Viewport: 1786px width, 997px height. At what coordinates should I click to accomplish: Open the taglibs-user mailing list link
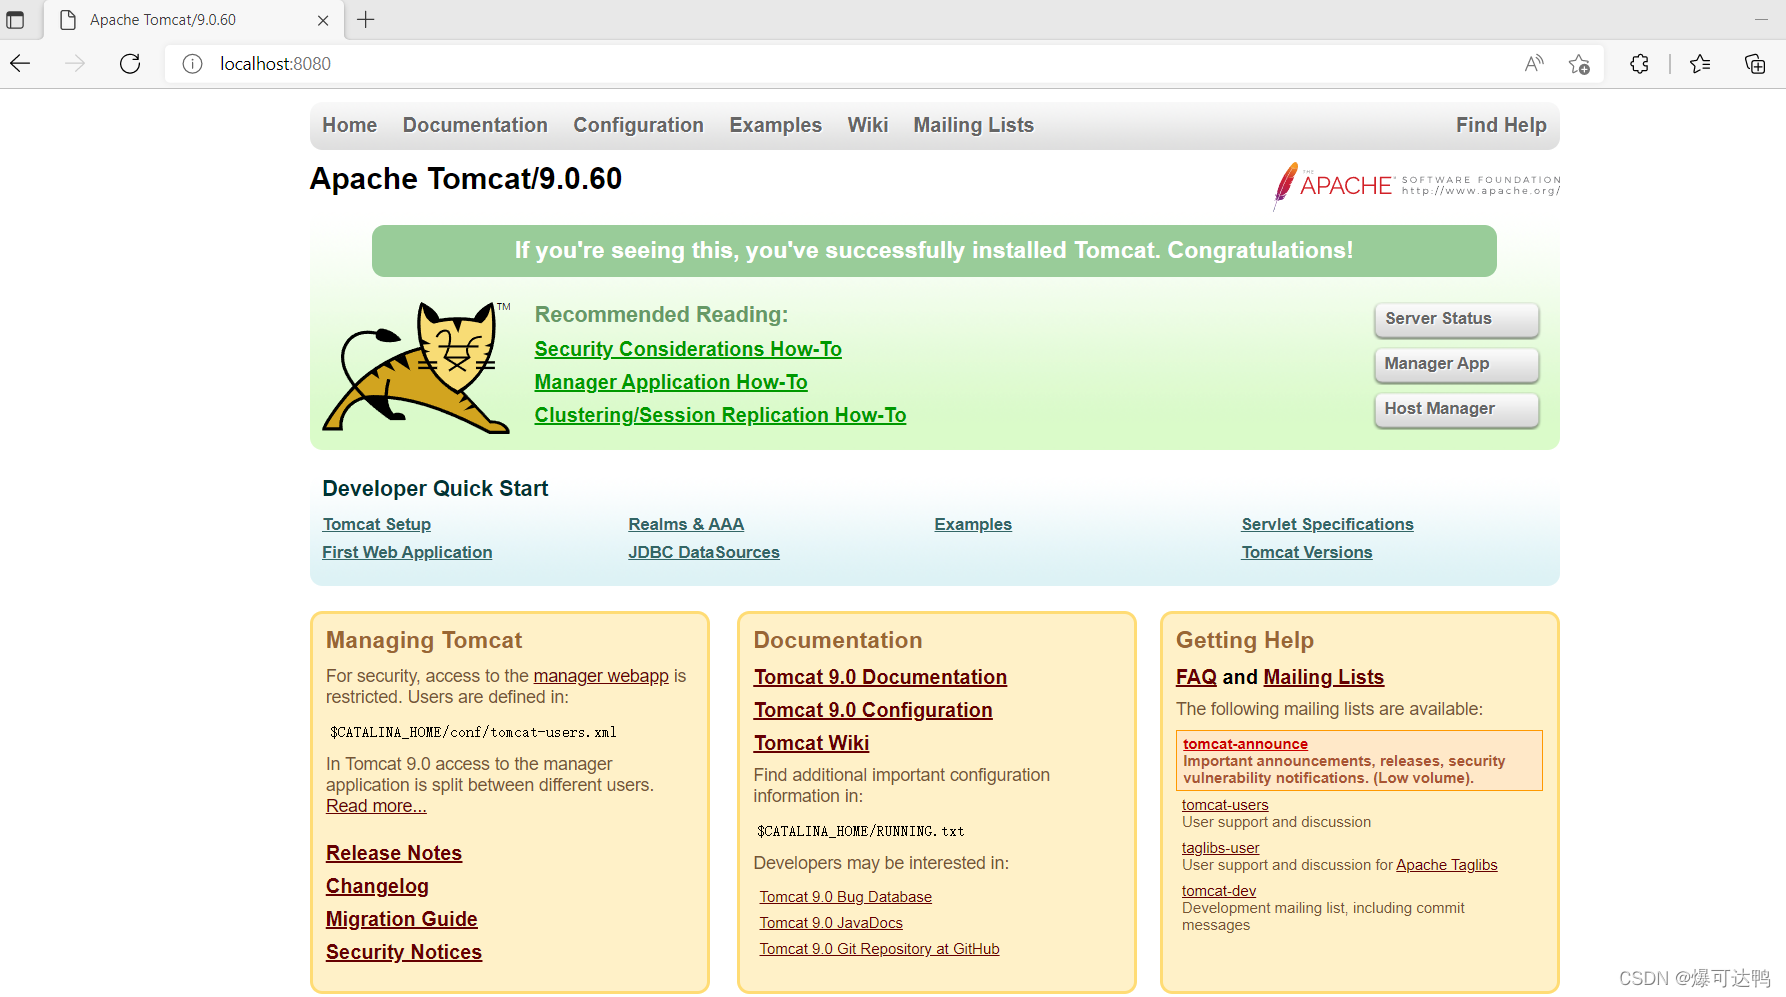[x=1220, y=848]
